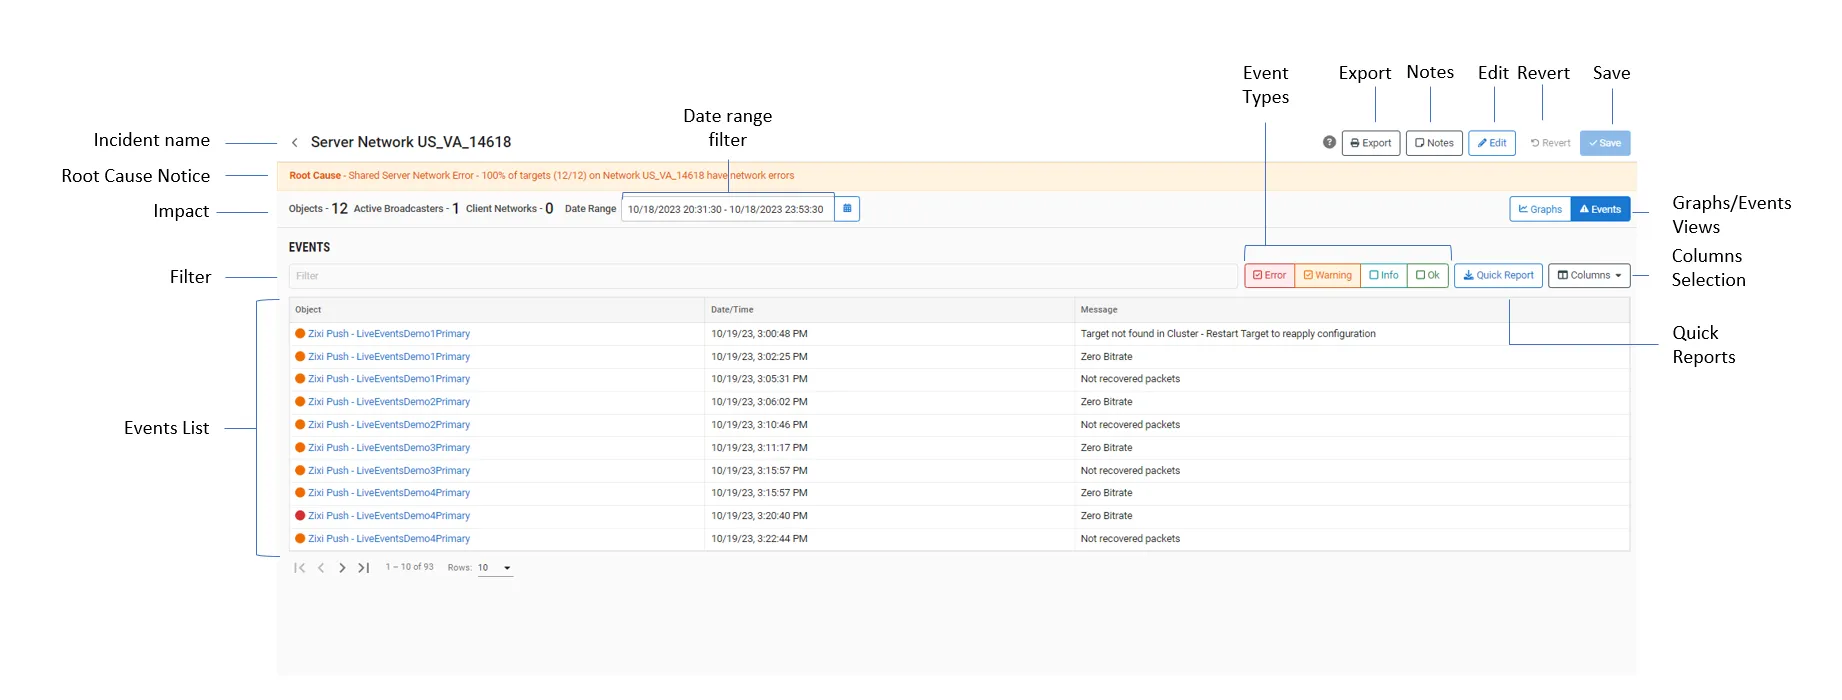1842x700 pixels.
Task: Click the '1 – 10 of 93' pagination text
Action: tap(410, 567)
